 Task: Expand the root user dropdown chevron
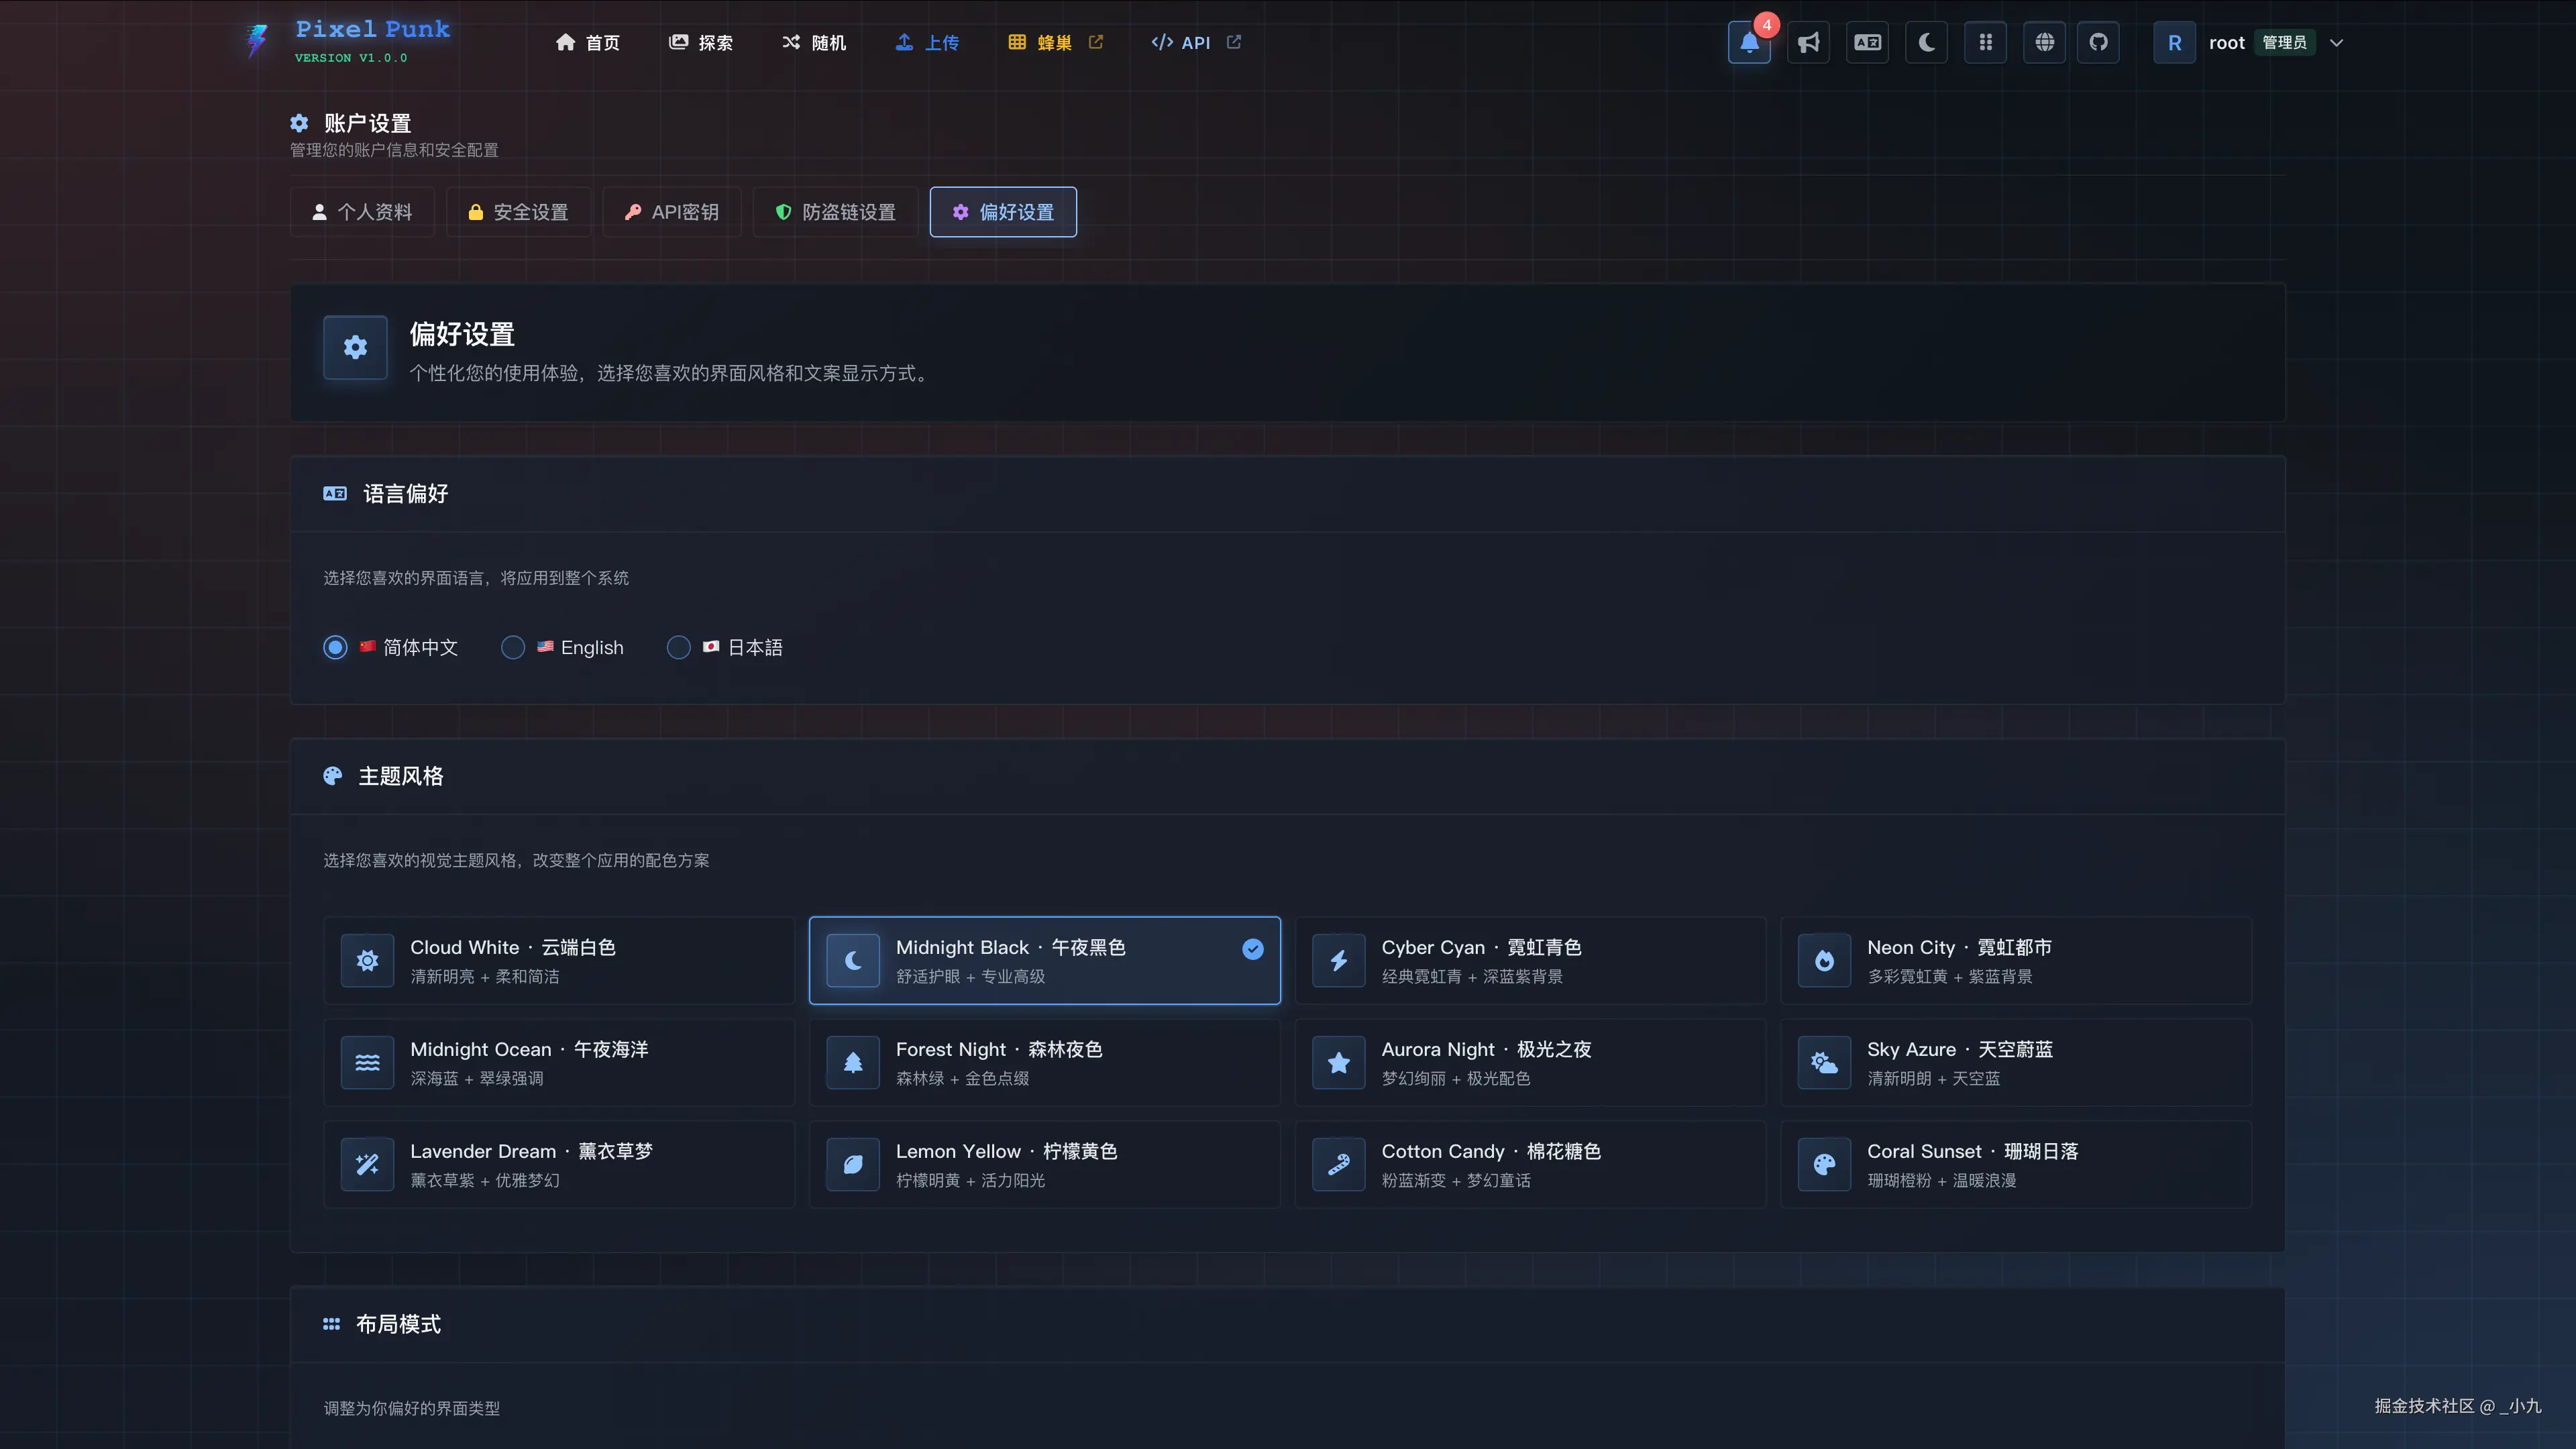[x=2336, y=43]
